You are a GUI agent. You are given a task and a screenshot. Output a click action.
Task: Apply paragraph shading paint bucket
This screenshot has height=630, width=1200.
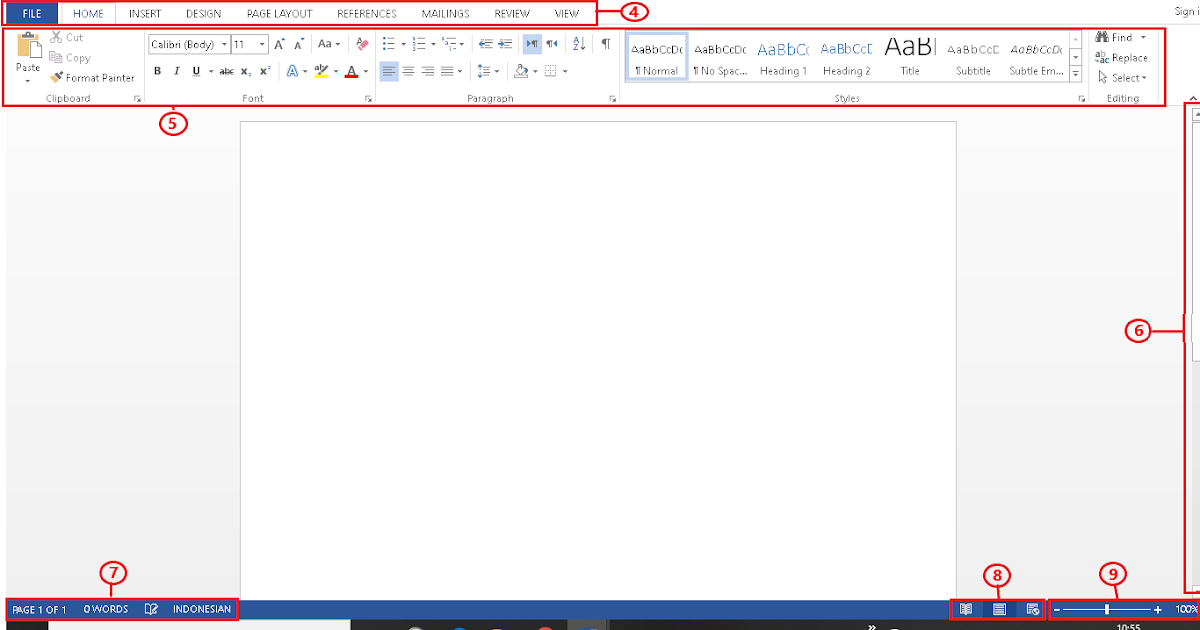[x=520, y=71]
